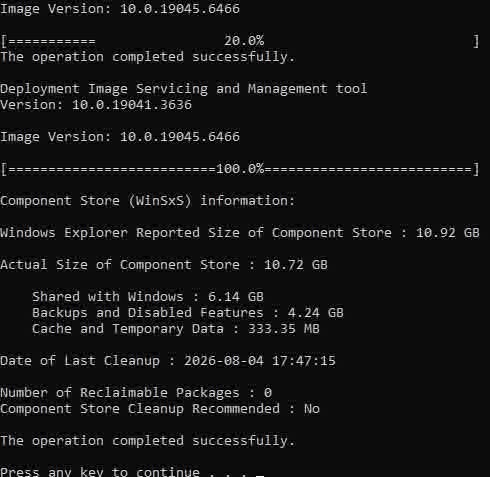
Task: Click the first Image Version 10.0.19045.6466 line
Action: click(x=120, y=9)
